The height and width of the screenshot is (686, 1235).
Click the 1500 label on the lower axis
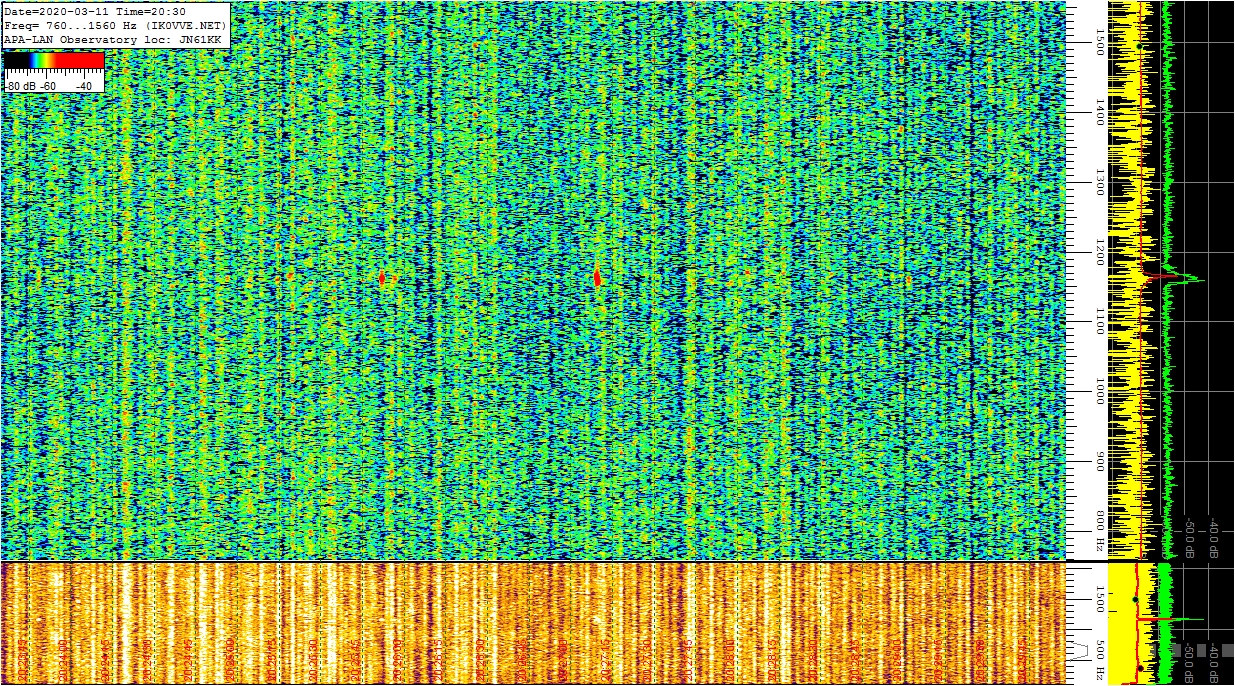click(1100, 599)
